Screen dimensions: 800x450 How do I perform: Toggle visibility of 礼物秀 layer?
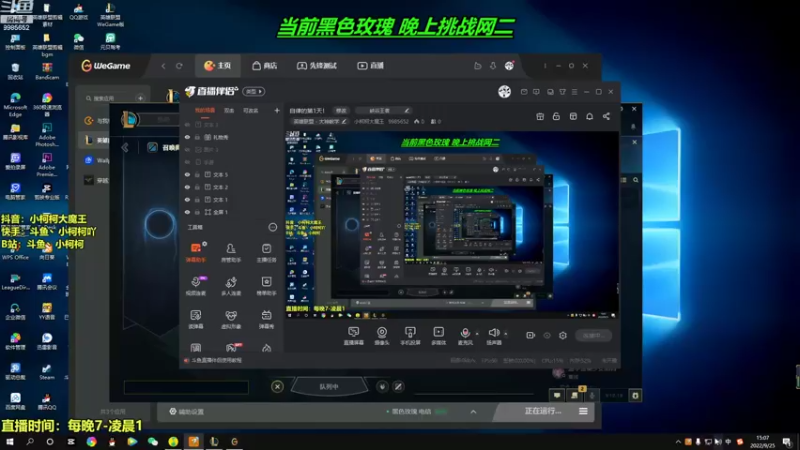(187, 137)
